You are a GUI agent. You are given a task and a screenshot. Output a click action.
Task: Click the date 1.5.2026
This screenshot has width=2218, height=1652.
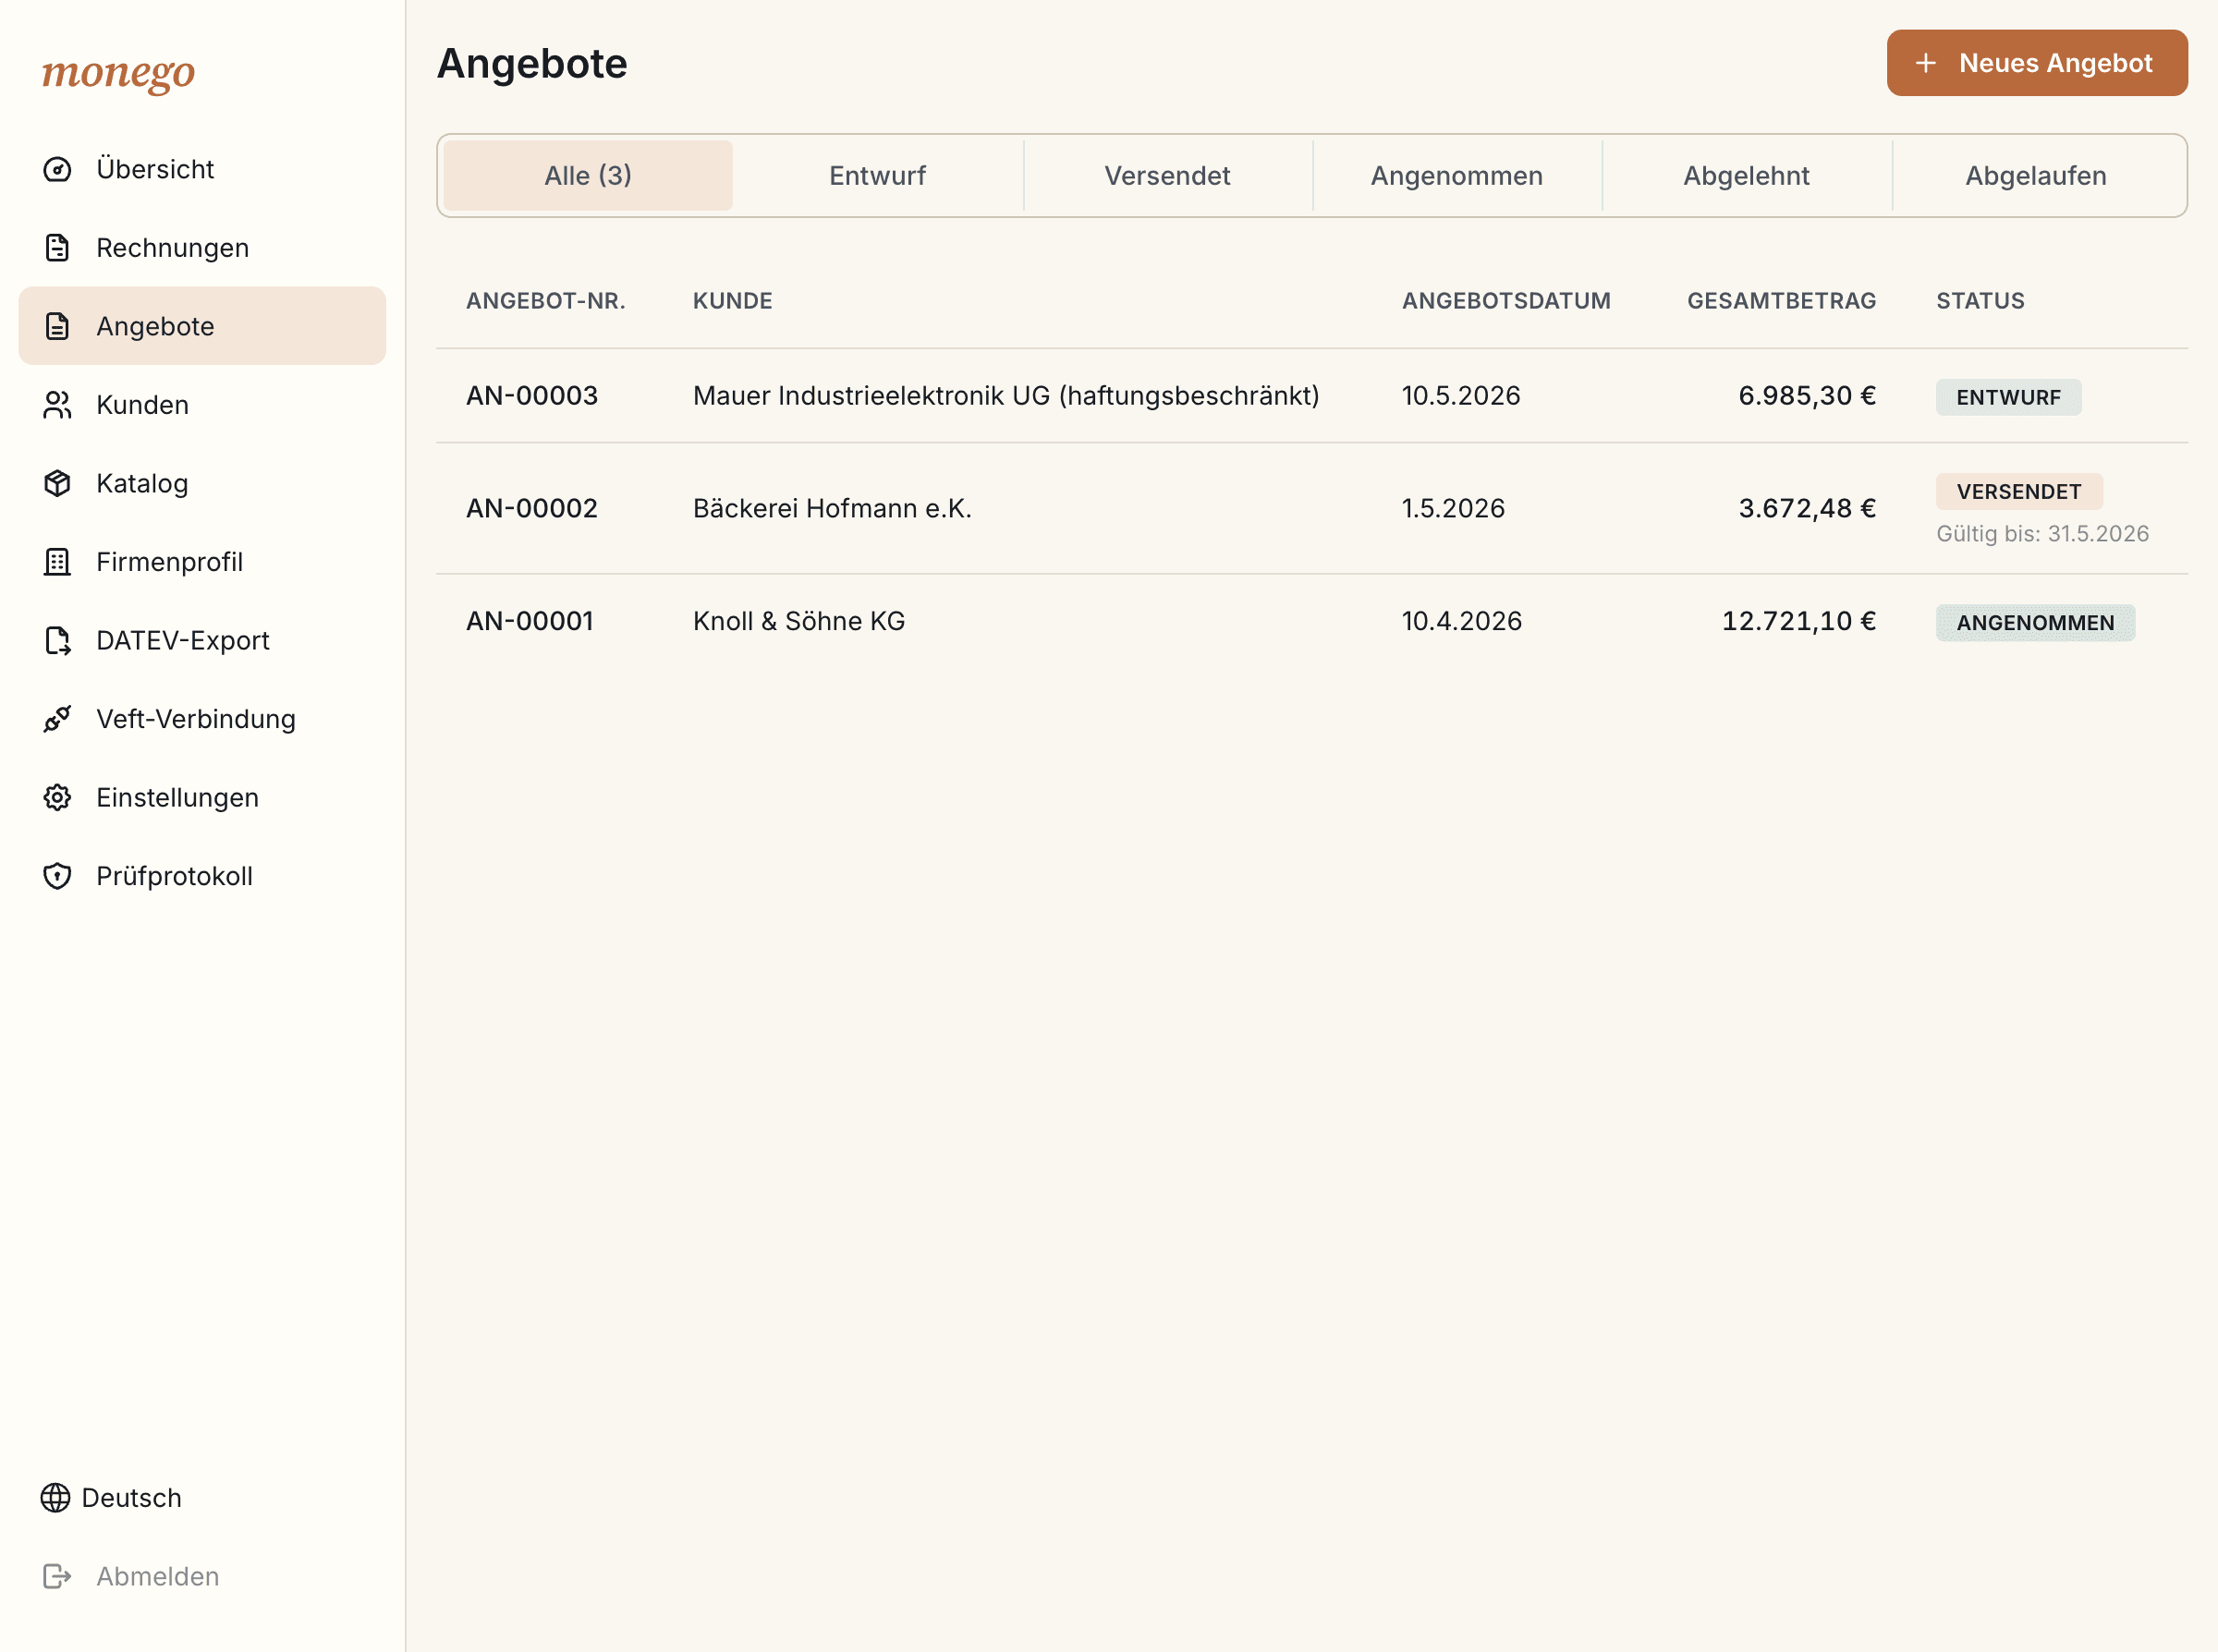[1453, 509]
